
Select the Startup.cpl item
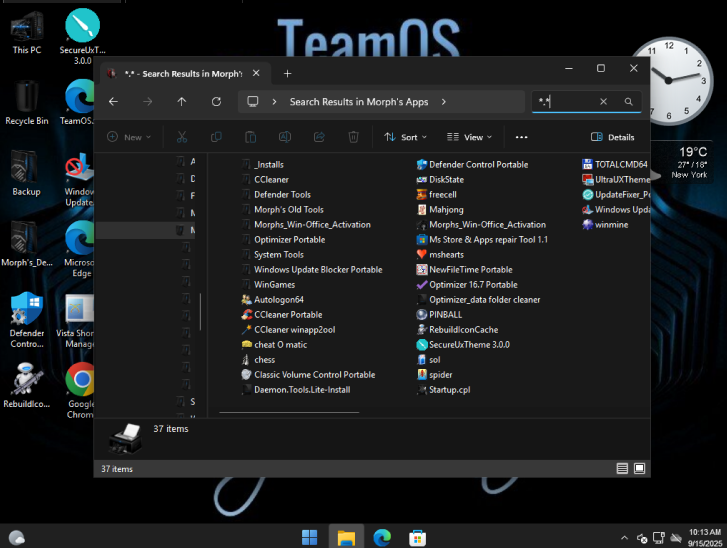coord(444,389)
